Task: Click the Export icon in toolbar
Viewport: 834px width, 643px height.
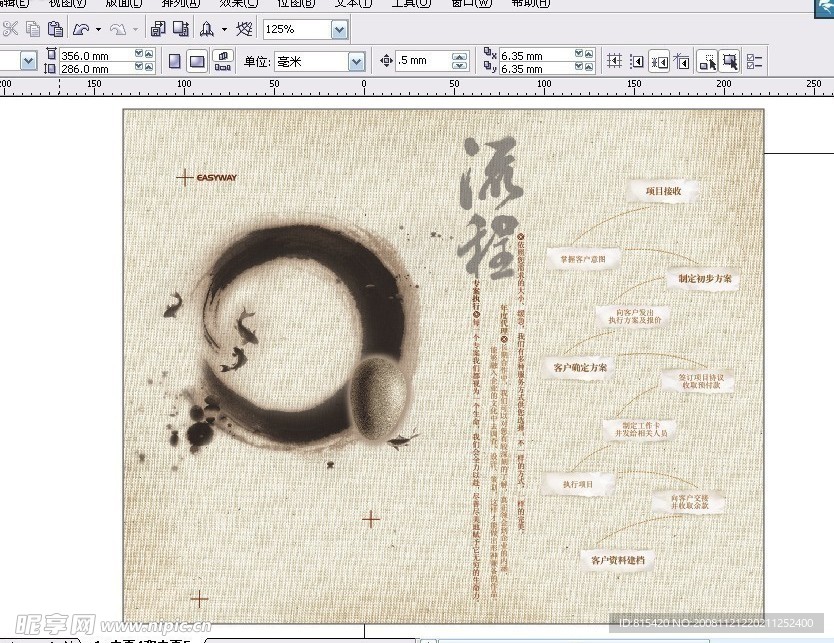Action: (181, 30)
